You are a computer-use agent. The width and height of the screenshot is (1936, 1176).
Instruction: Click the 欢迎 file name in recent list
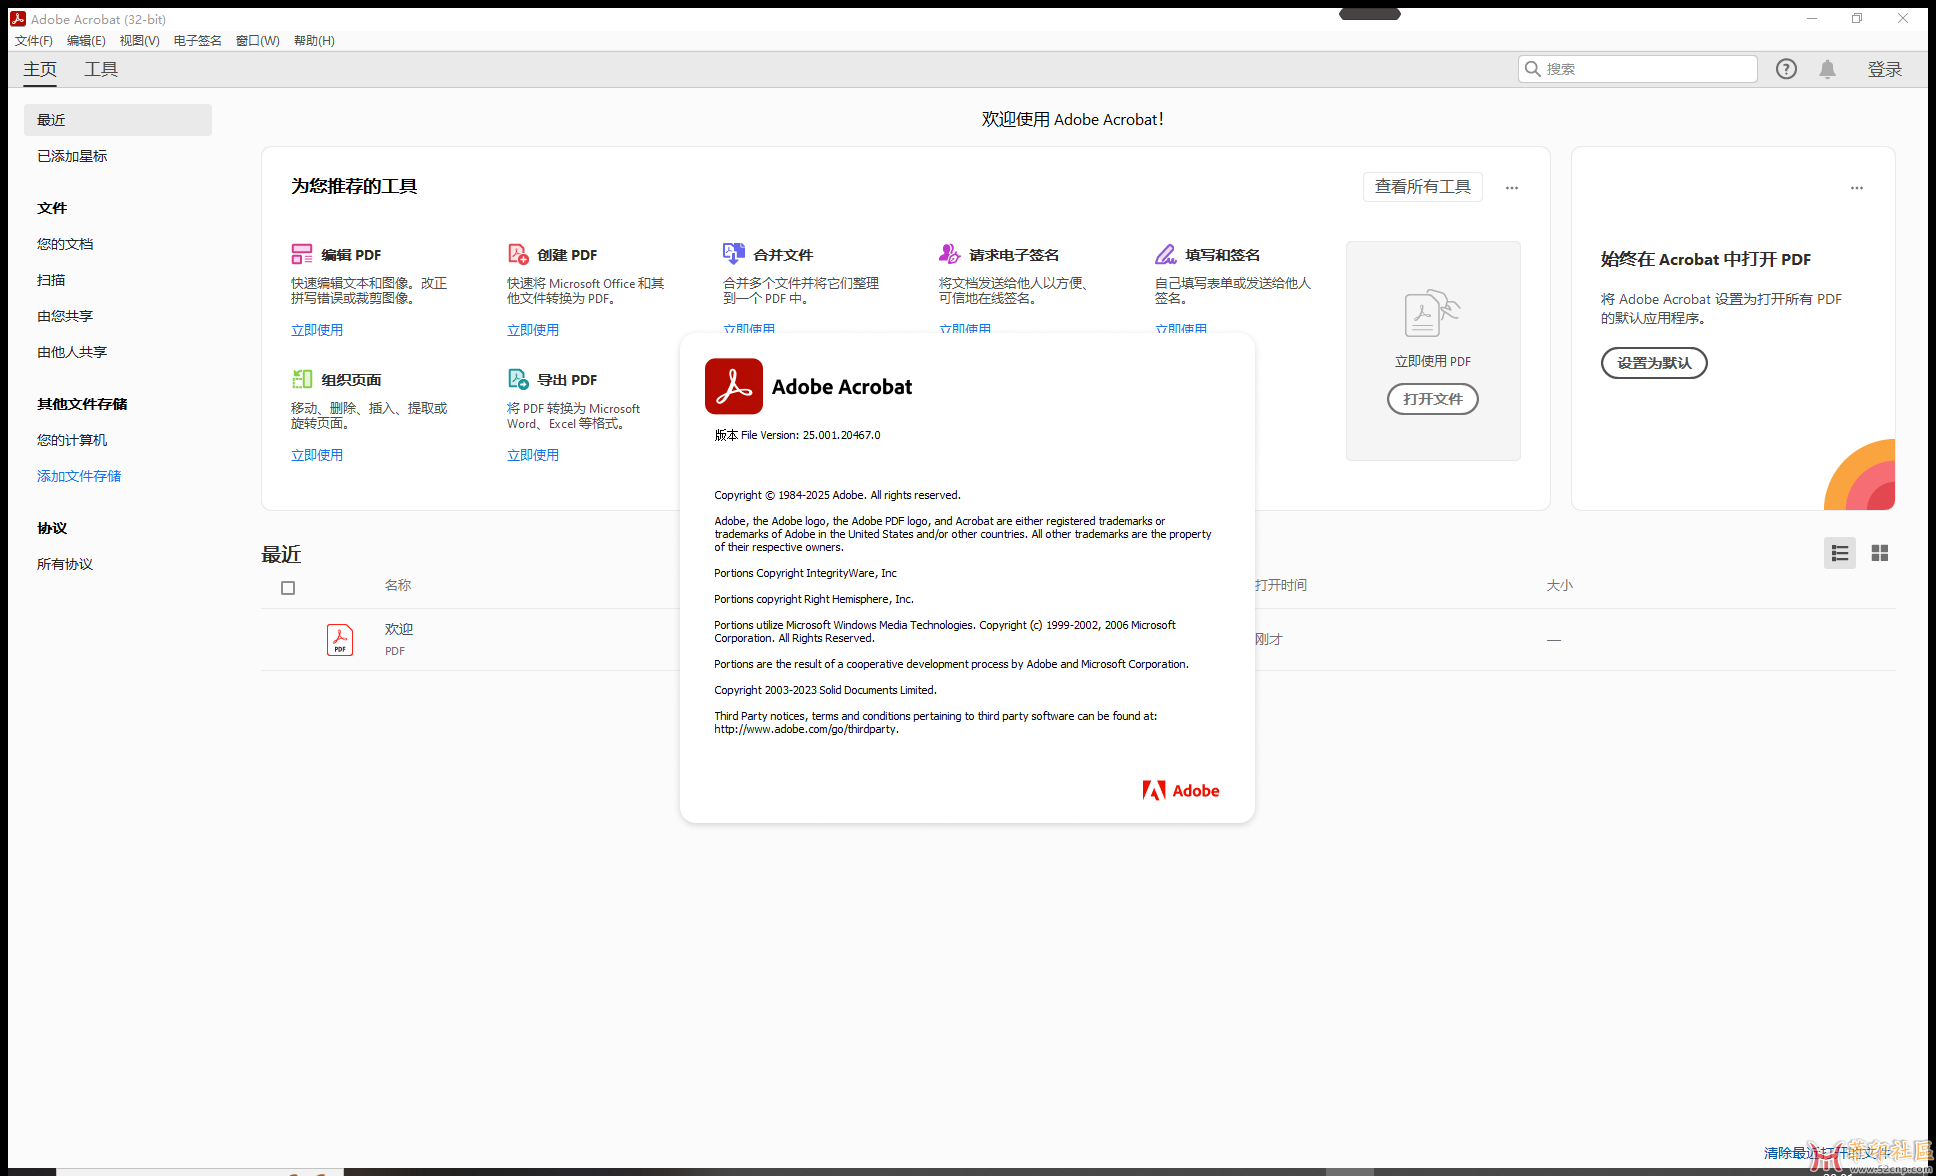(x=399, y=629)
